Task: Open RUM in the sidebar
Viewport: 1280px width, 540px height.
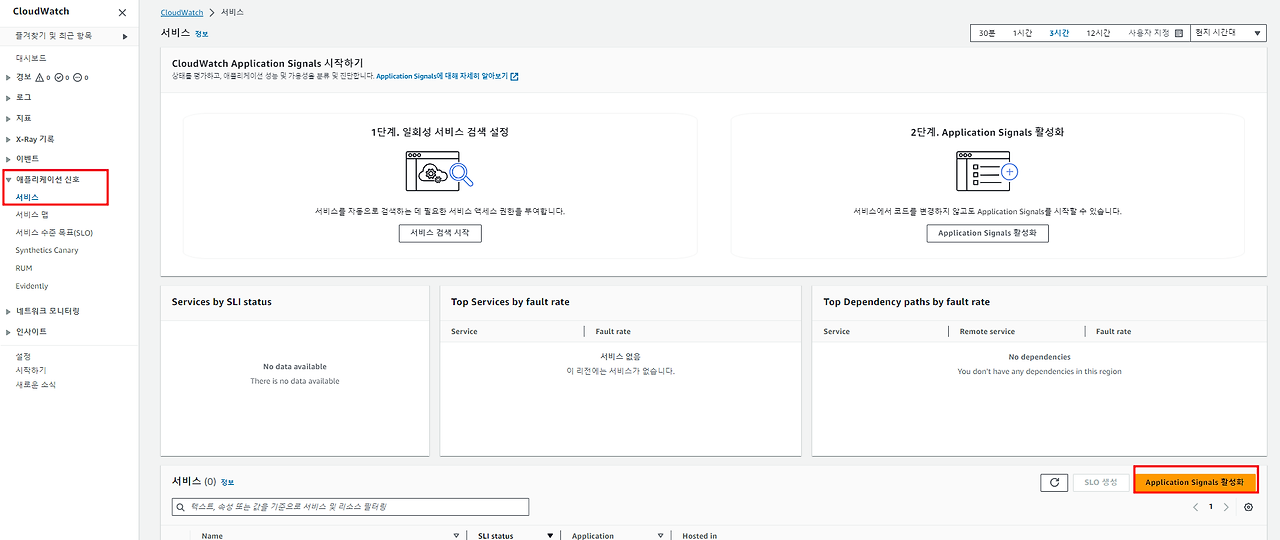Action: 24,268
